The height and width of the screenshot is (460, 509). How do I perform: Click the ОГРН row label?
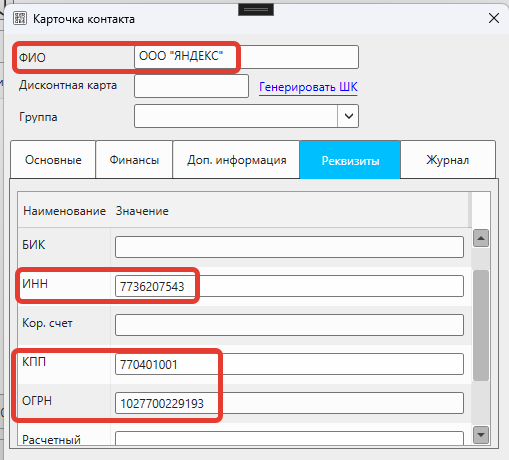point(37,401)
